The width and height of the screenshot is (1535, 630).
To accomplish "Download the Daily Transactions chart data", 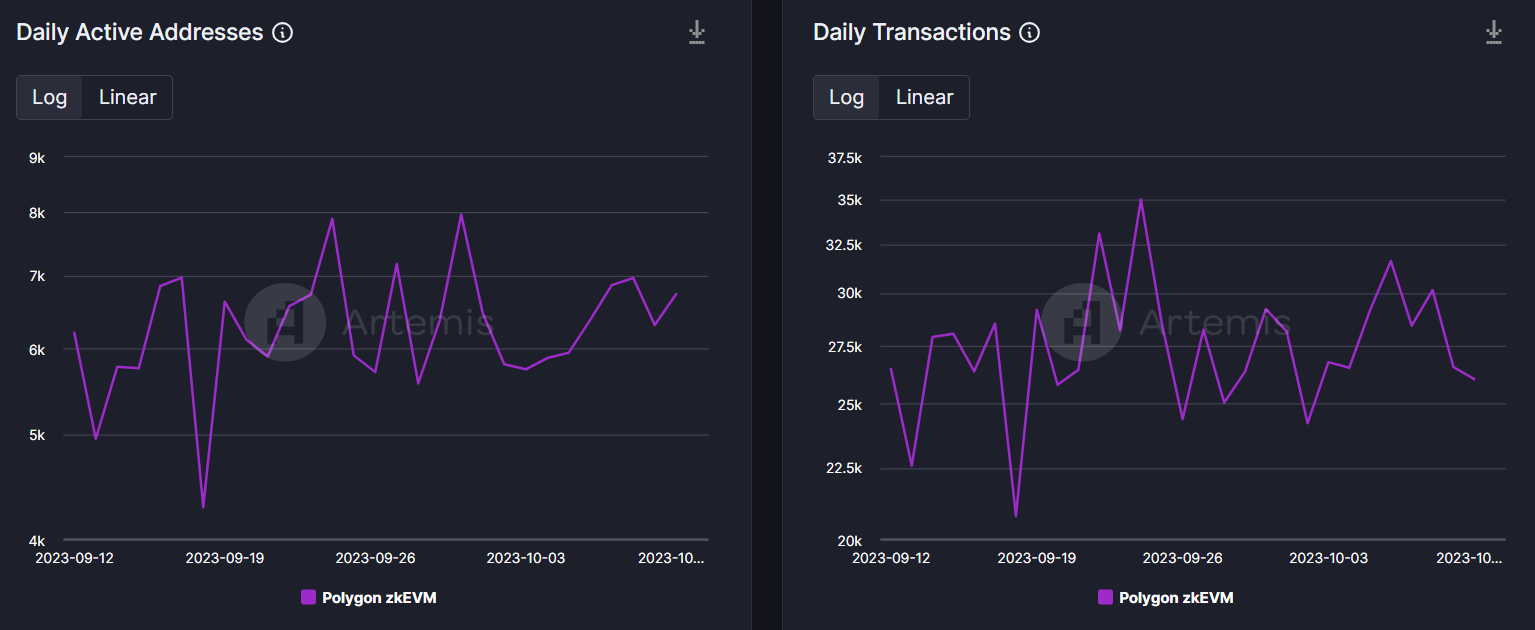I will pos(1493,33).
